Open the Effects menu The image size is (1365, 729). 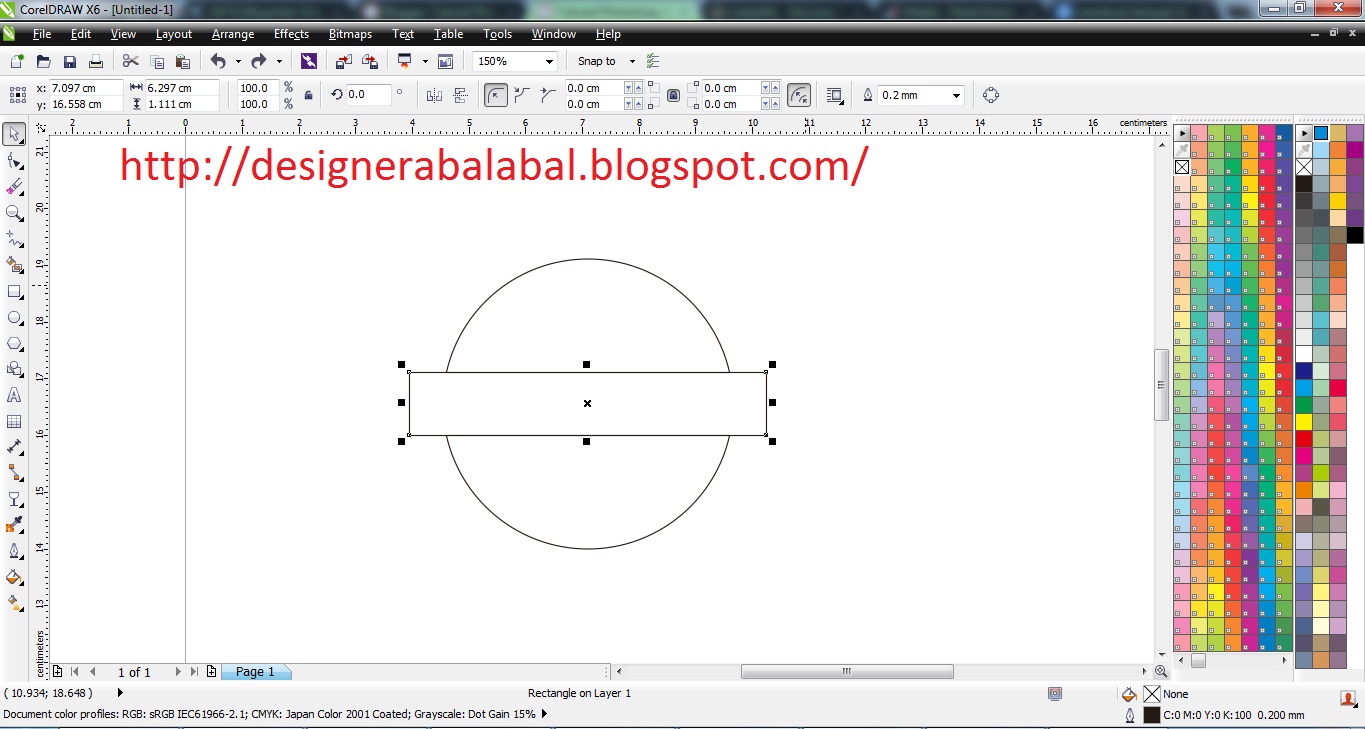point(292,34)
